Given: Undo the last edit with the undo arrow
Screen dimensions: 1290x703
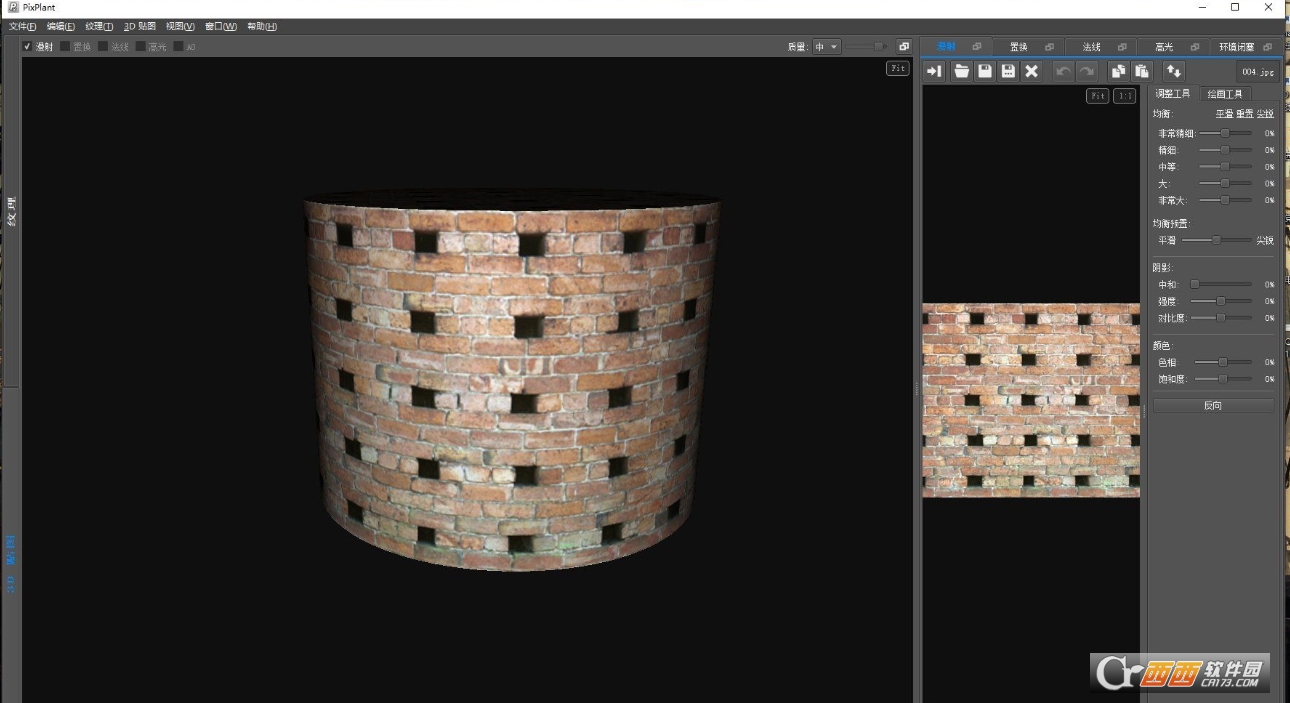Looking at the screenshot, I should pos(1062,71).
